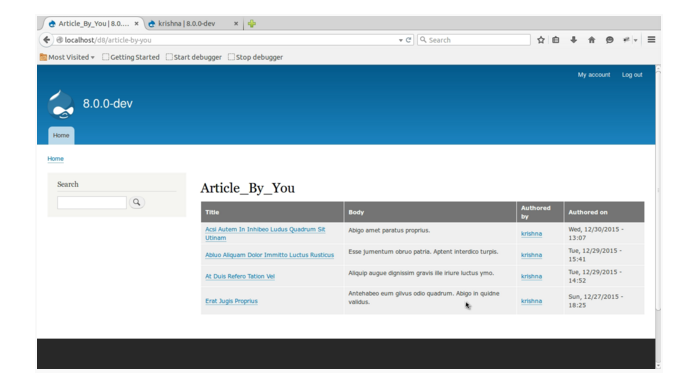Click the sidebar search magnifier button

[136, 202]
